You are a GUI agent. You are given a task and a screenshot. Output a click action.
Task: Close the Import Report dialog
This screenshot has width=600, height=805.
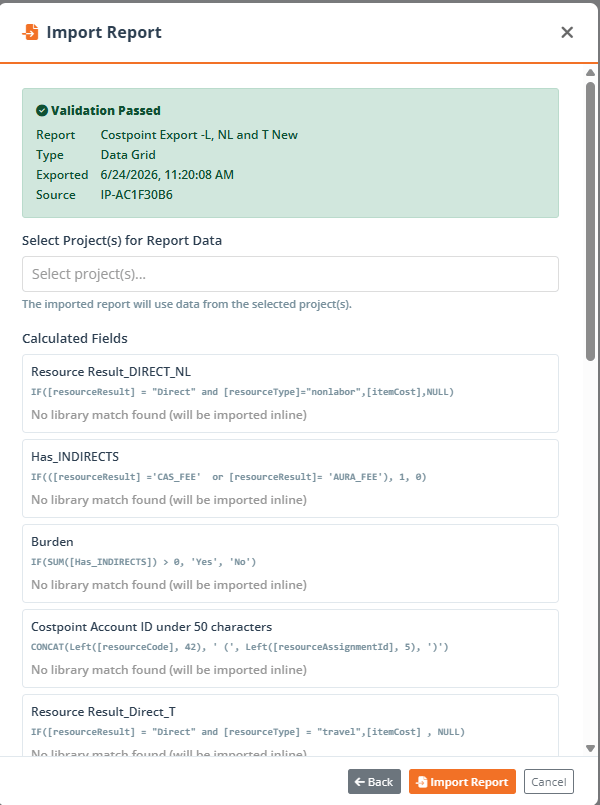567,32
